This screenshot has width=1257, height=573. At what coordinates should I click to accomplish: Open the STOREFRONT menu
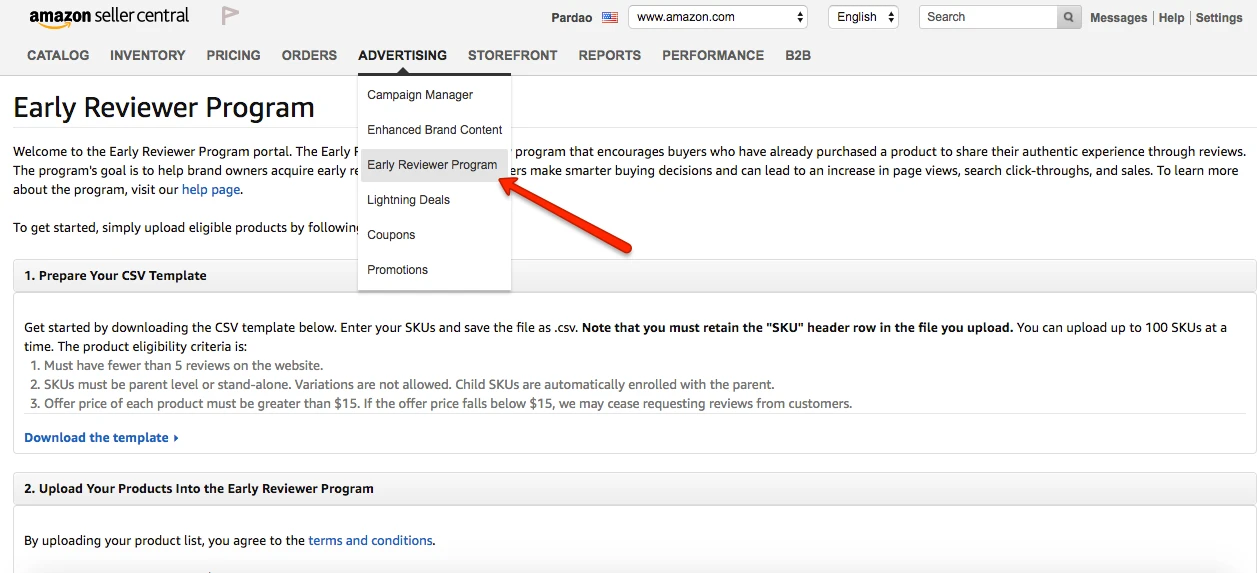(512, 55)
